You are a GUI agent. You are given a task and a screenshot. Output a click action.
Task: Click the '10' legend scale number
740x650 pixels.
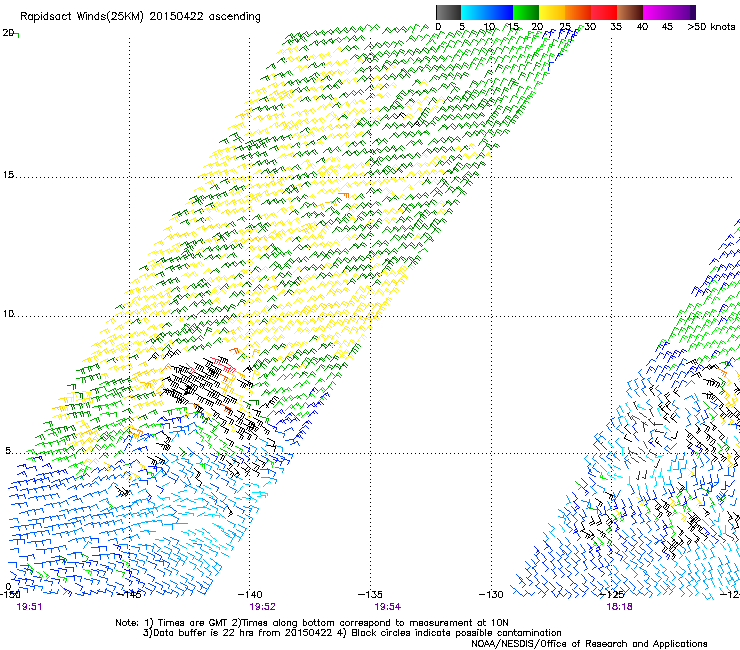pyautogui.click(x=489, y=27)
